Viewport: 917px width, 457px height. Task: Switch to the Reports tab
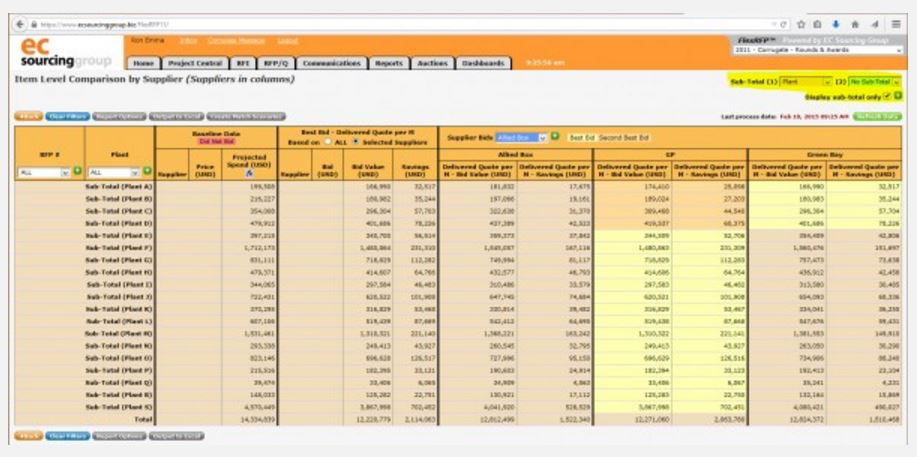(389, 63)
